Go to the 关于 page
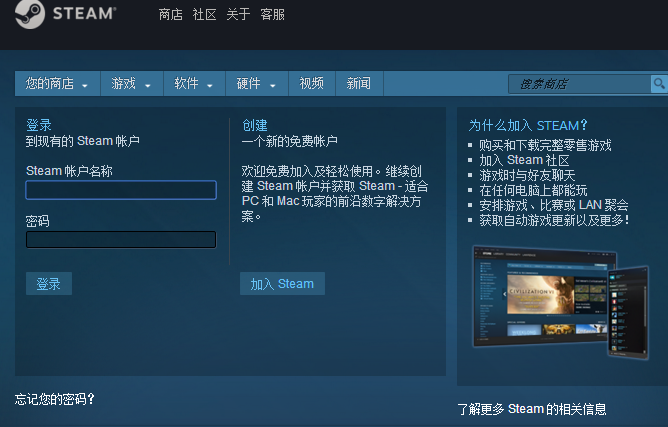 [238, 14]
